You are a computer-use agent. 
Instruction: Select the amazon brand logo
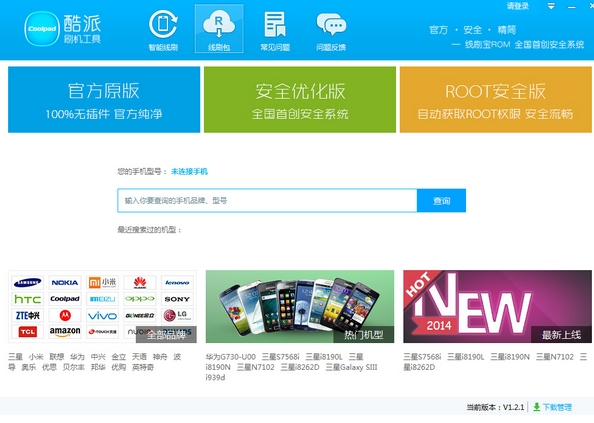pyautogui.click(x=65, y=332)
